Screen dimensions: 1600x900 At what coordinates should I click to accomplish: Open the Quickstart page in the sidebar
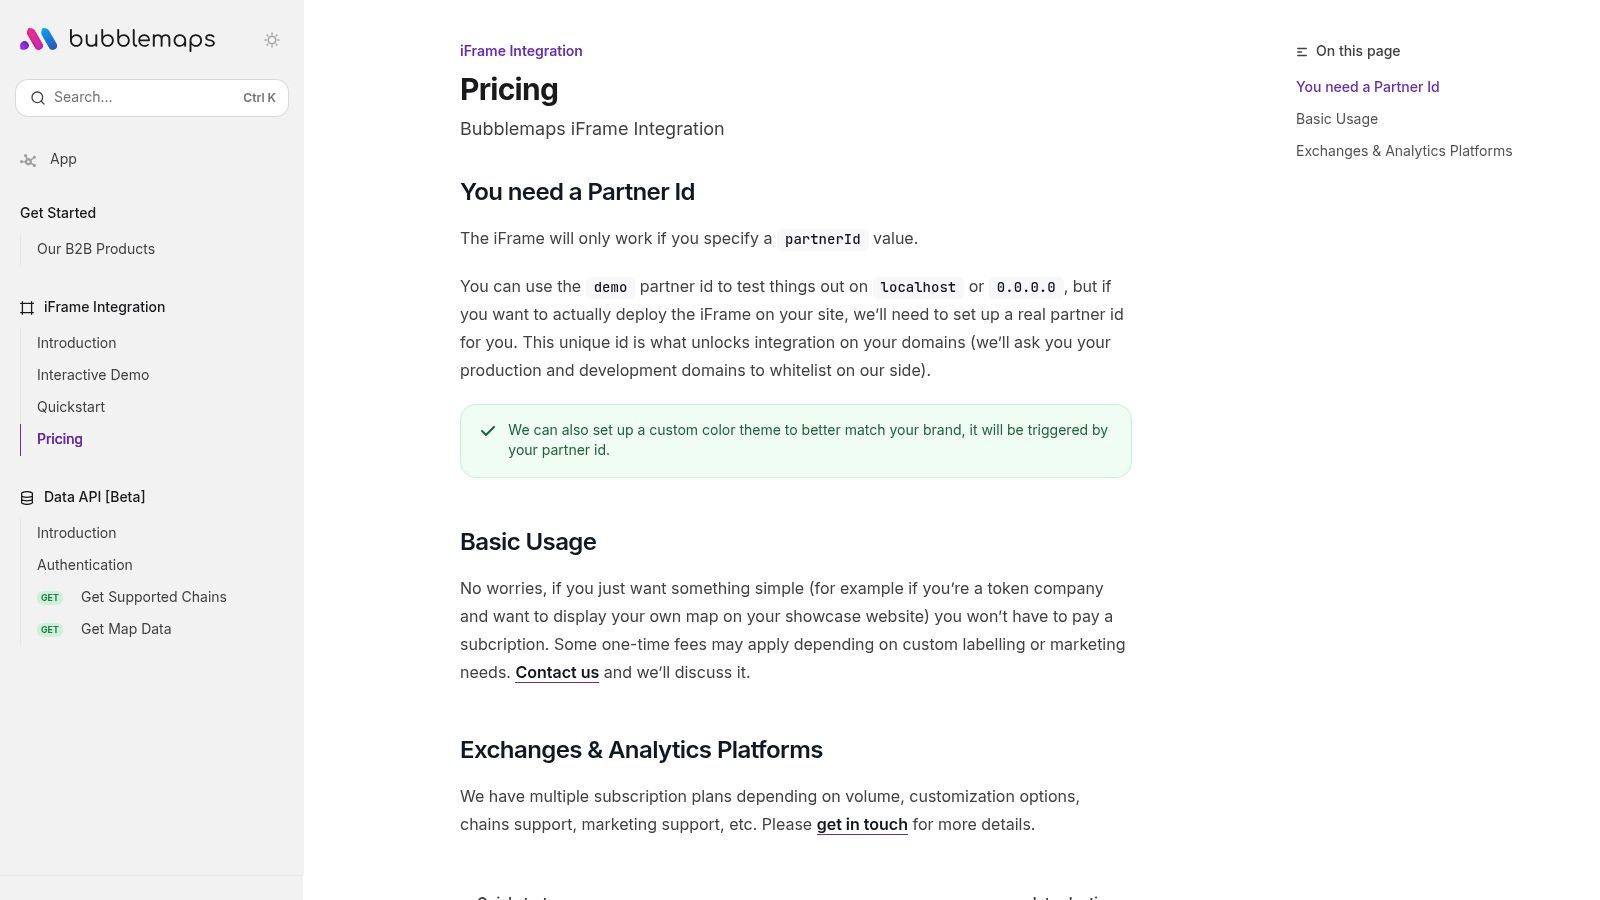[x=70, y=407]
